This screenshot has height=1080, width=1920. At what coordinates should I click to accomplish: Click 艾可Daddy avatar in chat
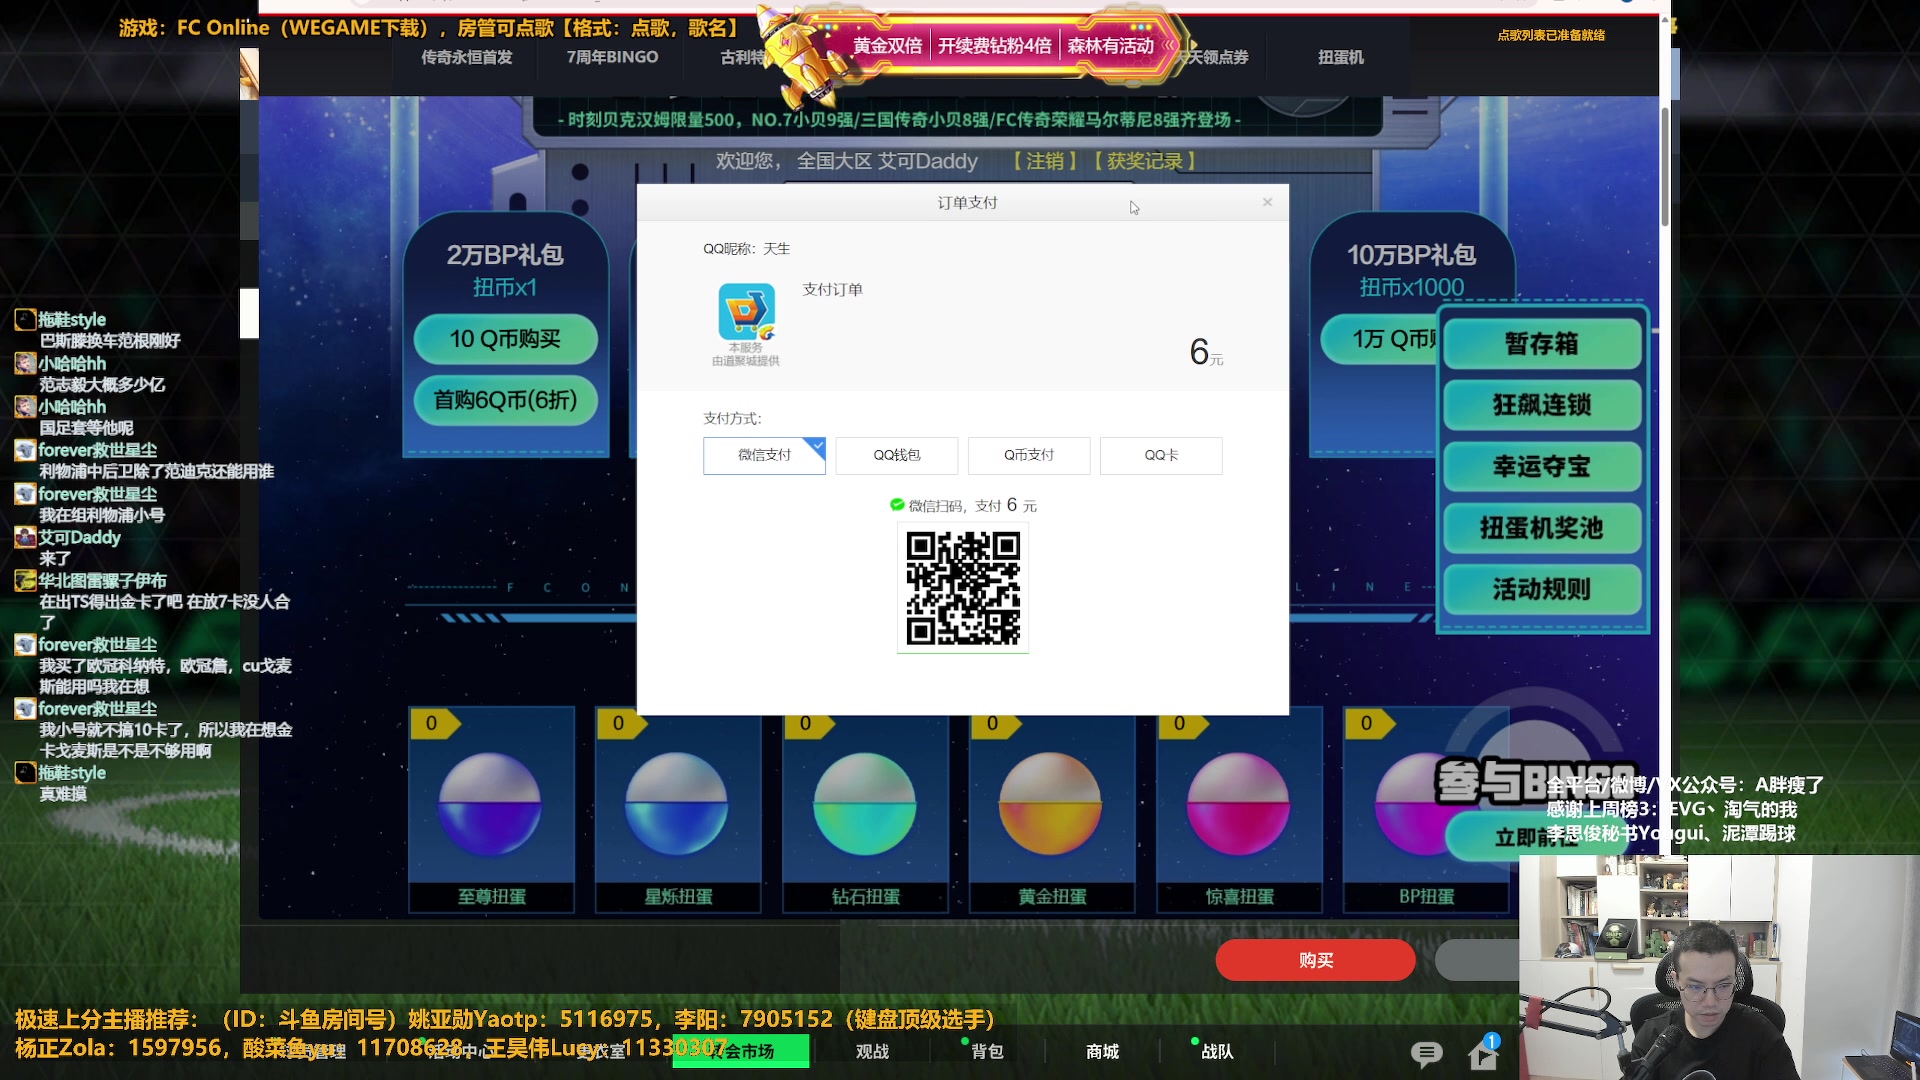(x=25, y=537)
